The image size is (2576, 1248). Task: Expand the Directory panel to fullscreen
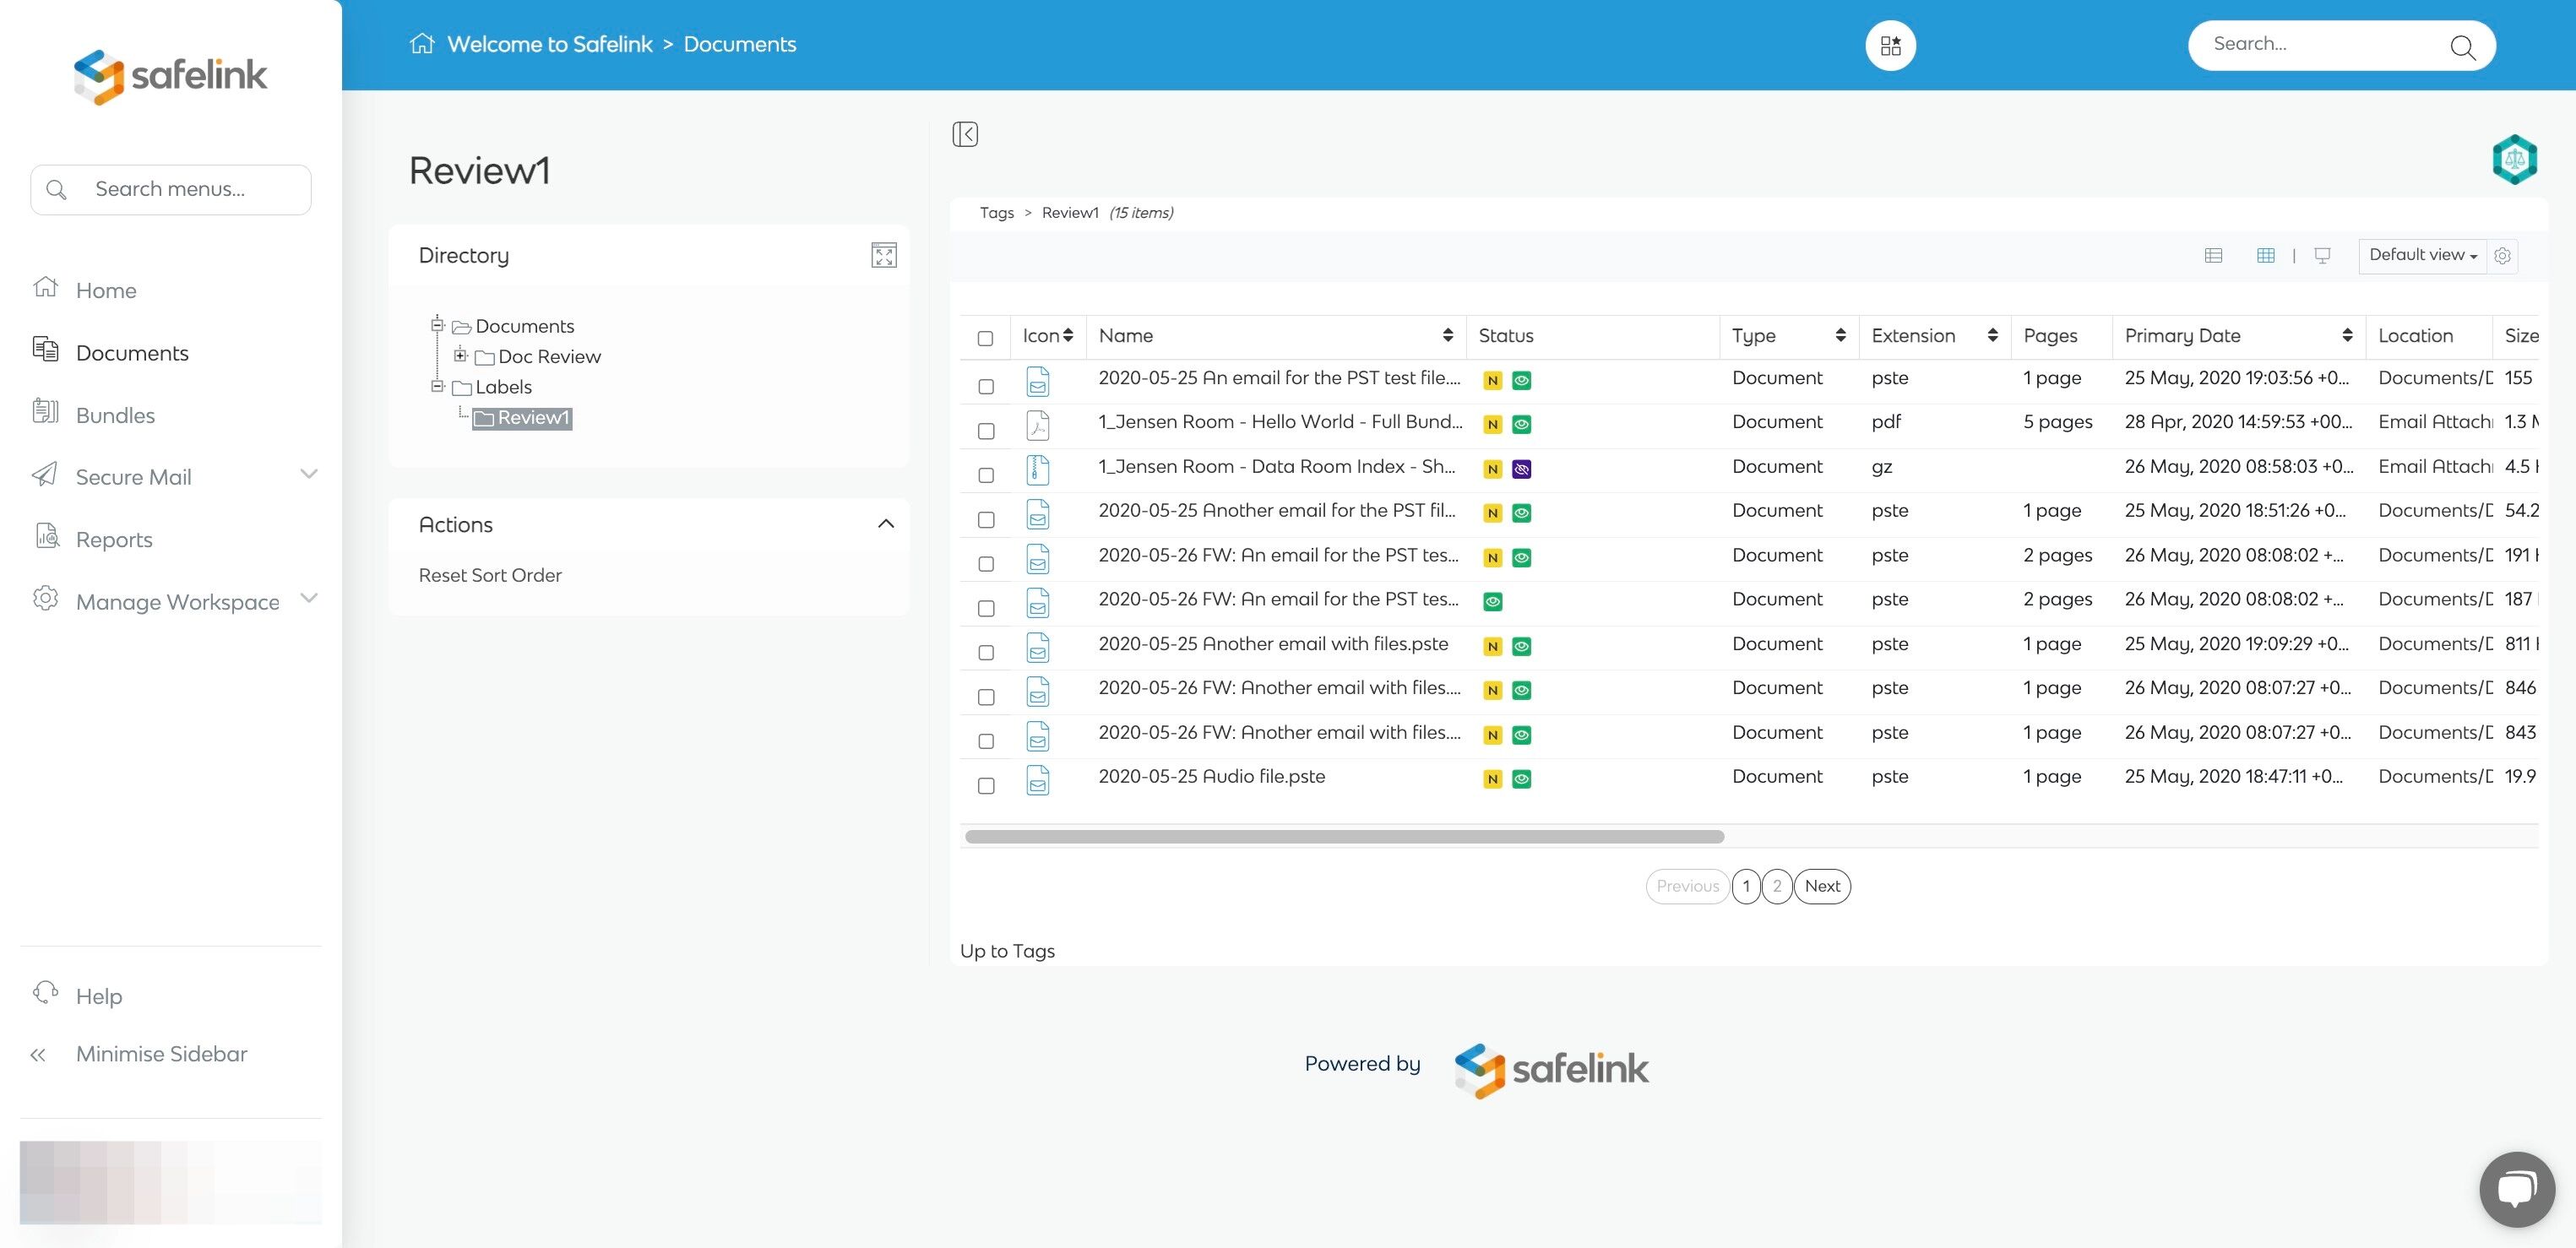click(884, 255)
